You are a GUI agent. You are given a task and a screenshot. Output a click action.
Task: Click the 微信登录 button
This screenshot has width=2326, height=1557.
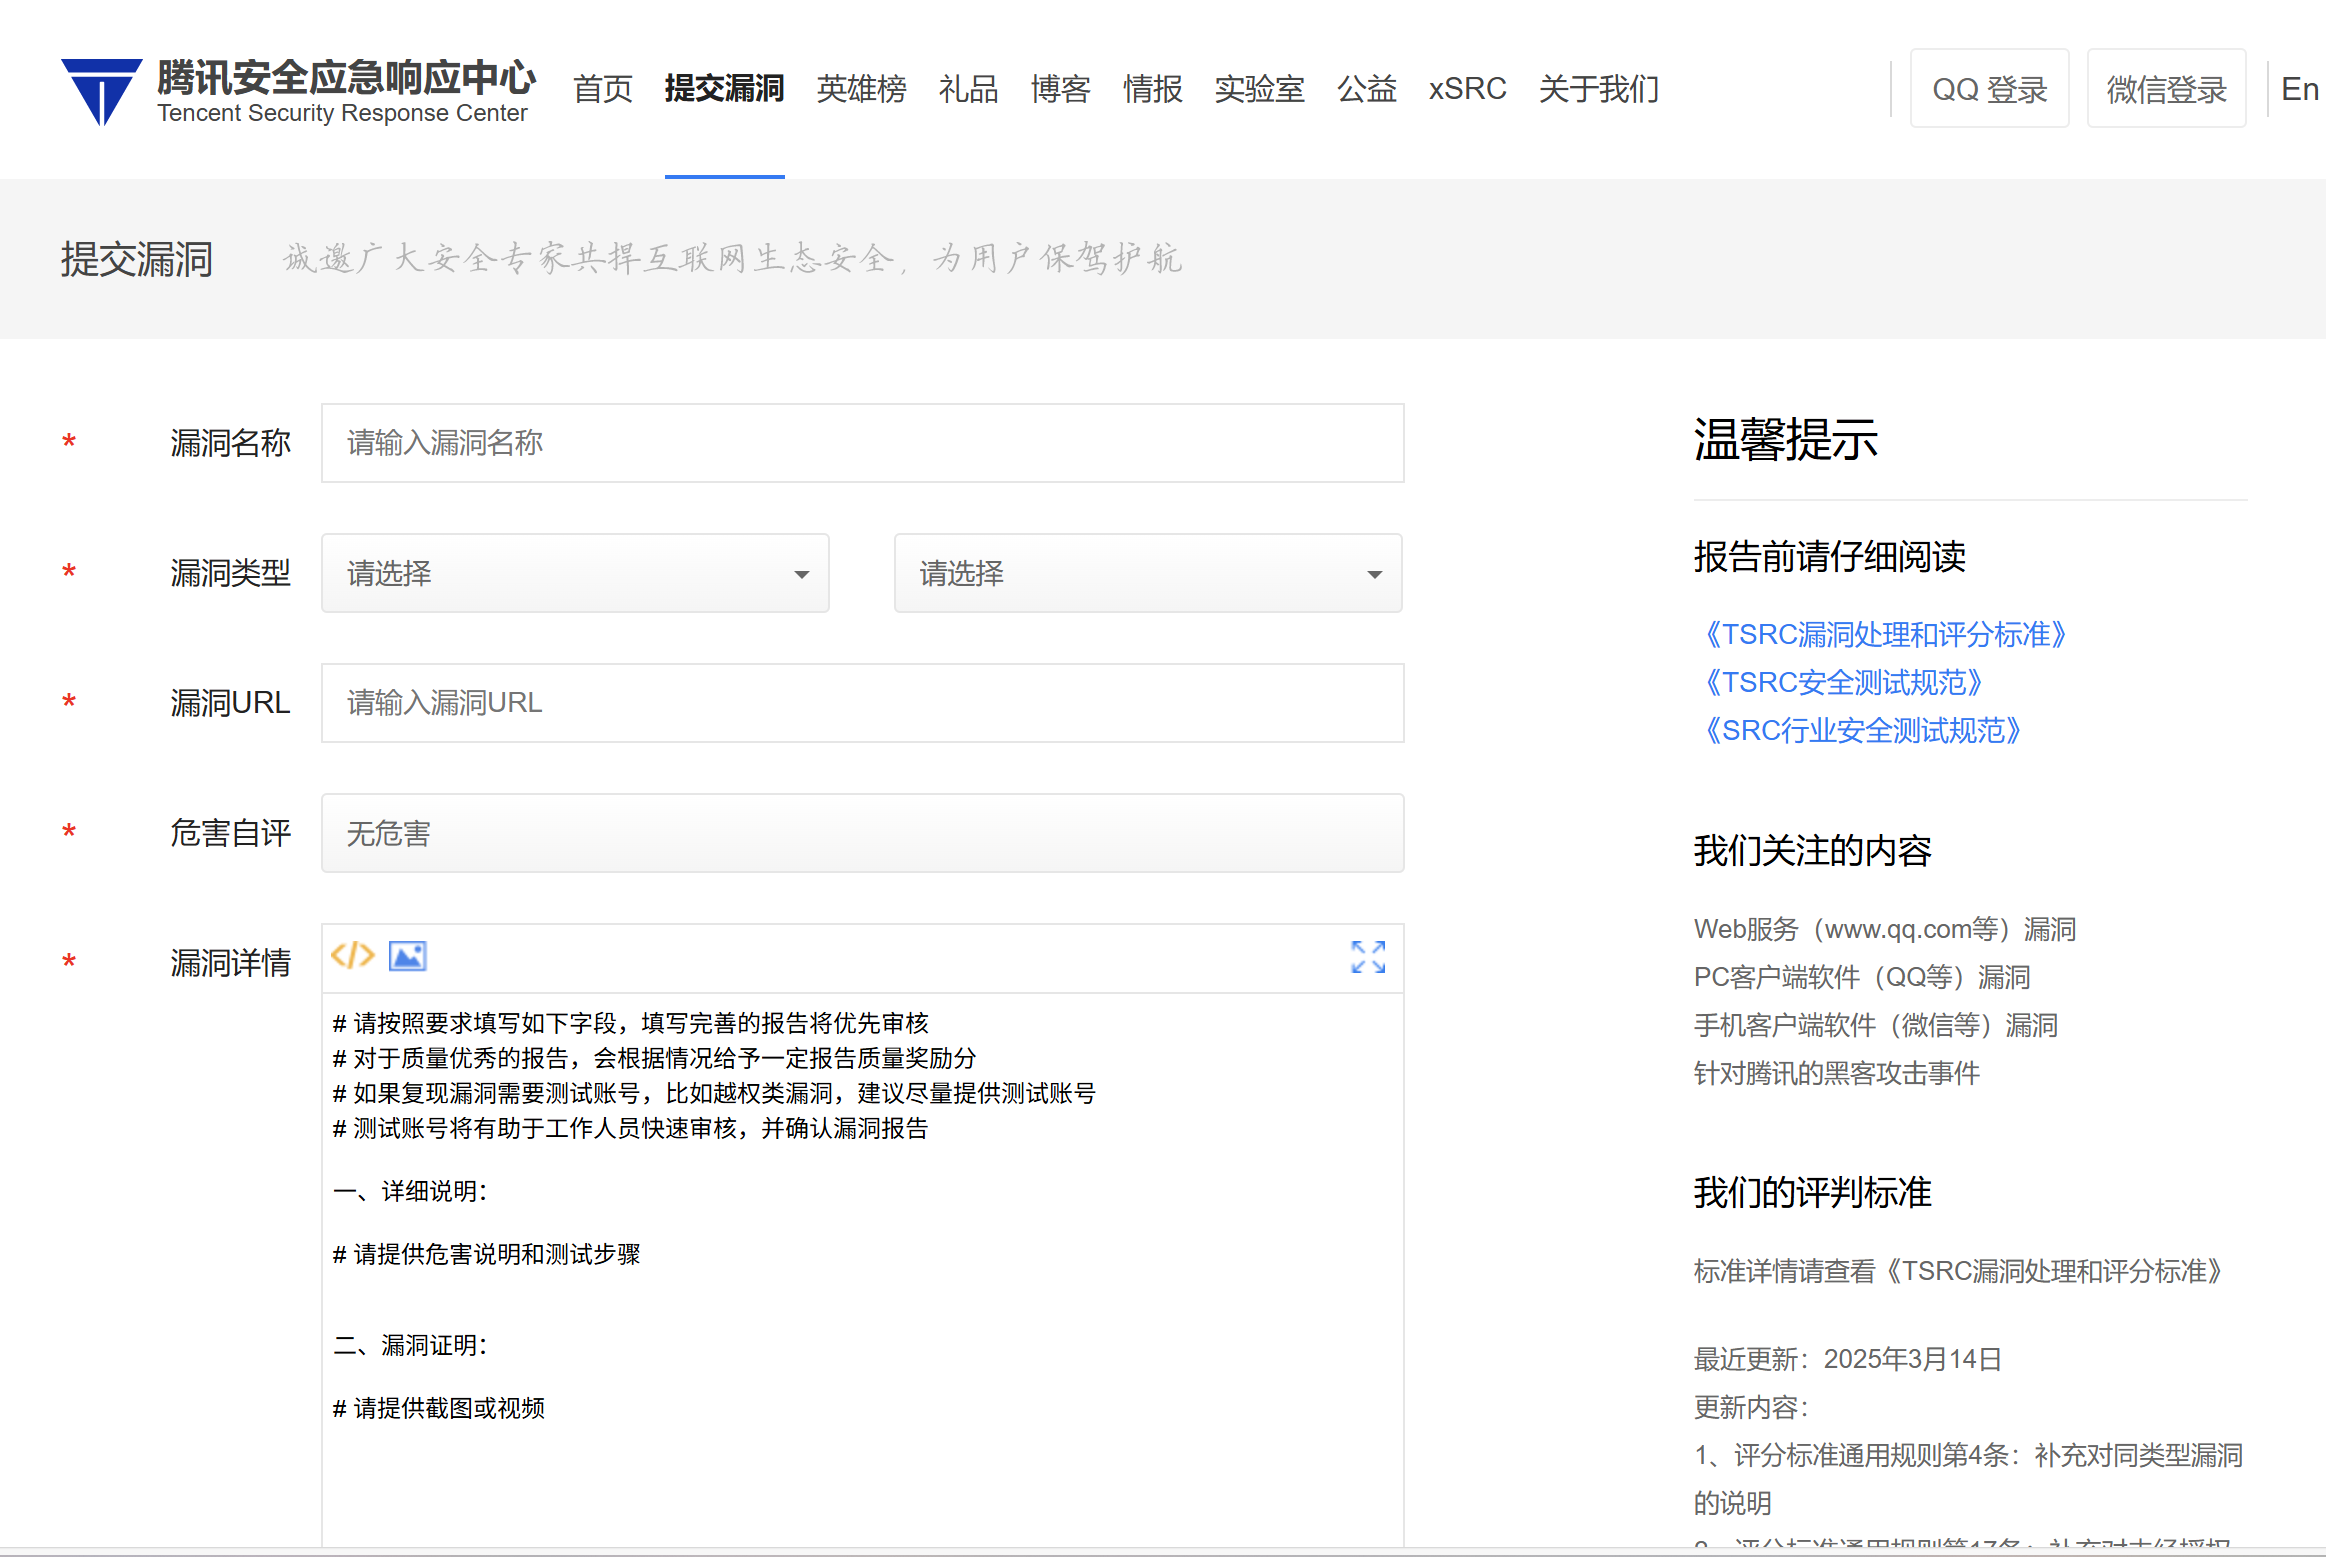[2166, 89]
